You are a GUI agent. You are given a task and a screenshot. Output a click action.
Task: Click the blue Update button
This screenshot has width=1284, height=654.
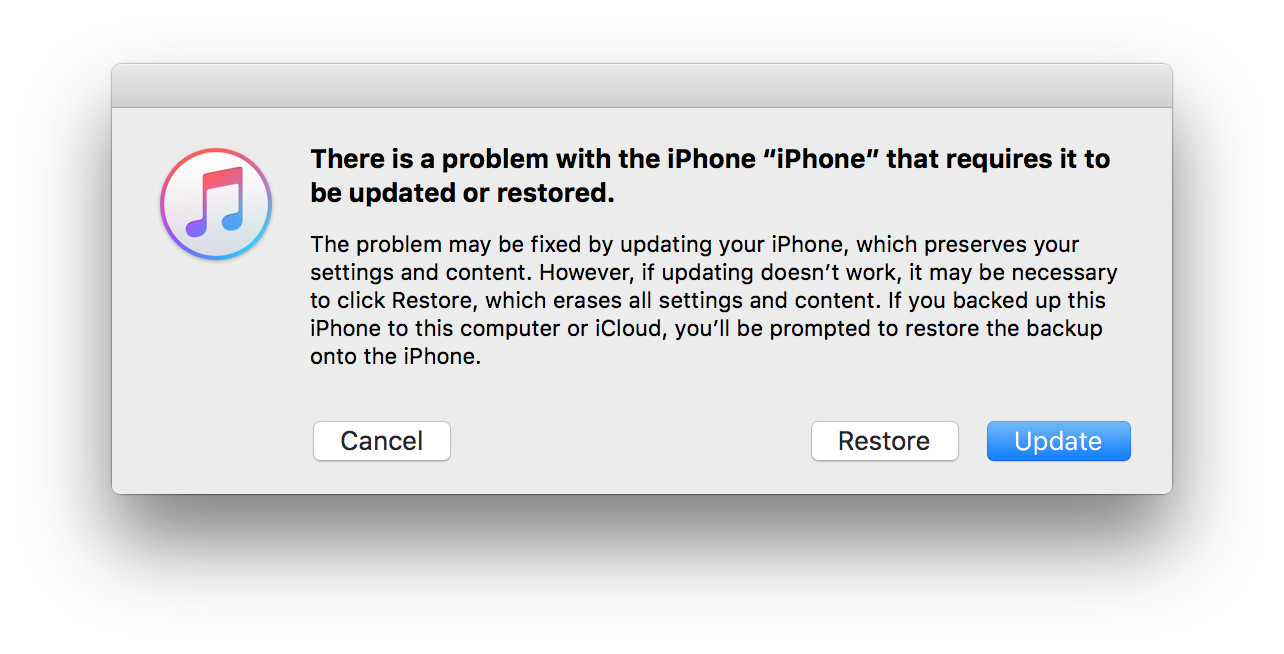pos(1058,441)
